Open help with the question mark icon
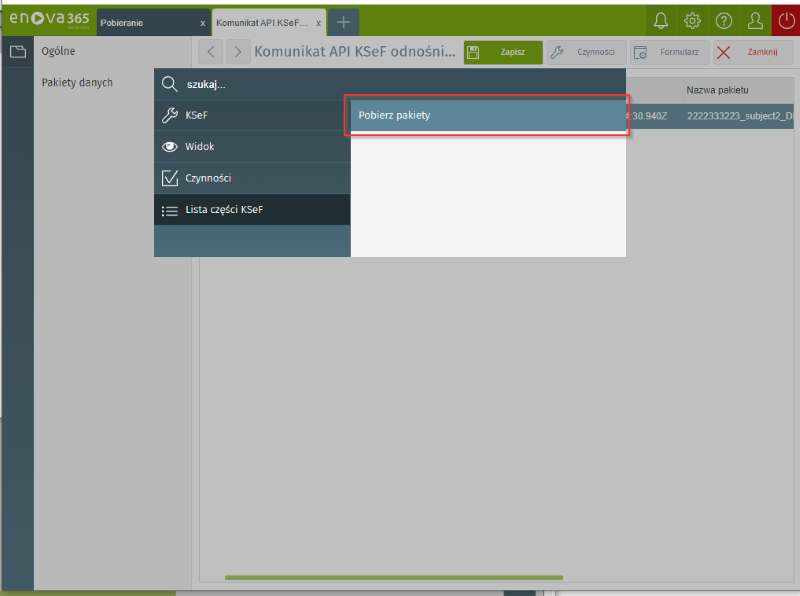Image resolution: width=800 pixels, height=596 pixels. (x=724, y=21)
